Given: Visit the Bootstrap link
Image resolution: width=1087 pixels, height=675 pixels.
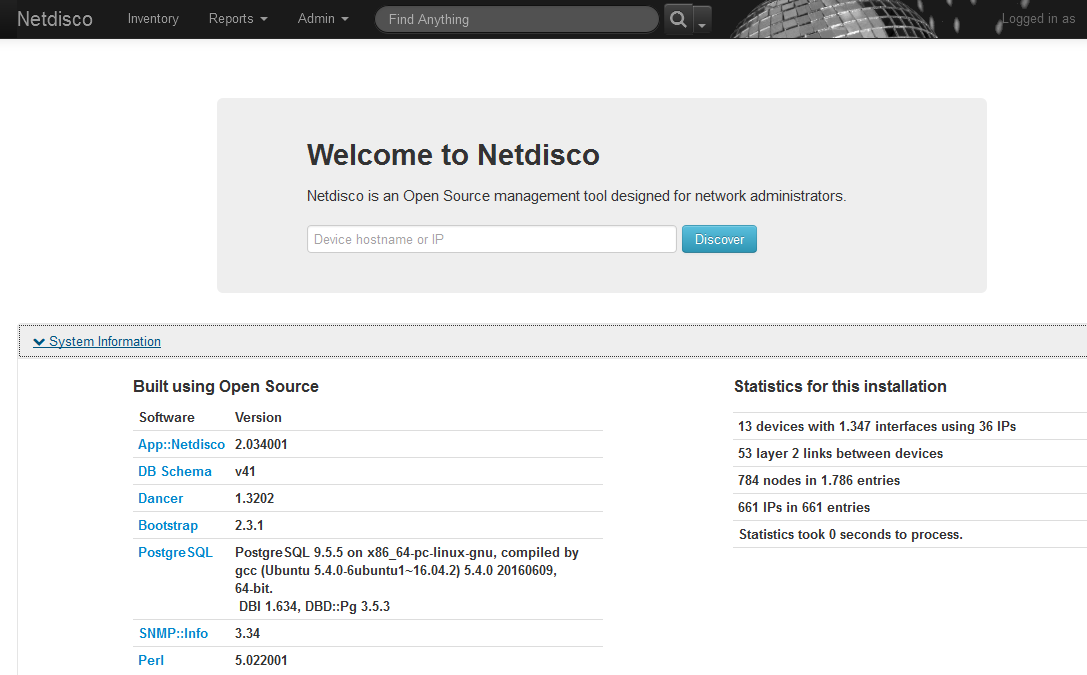Looking at the screenshot, I should click(168, 525).
